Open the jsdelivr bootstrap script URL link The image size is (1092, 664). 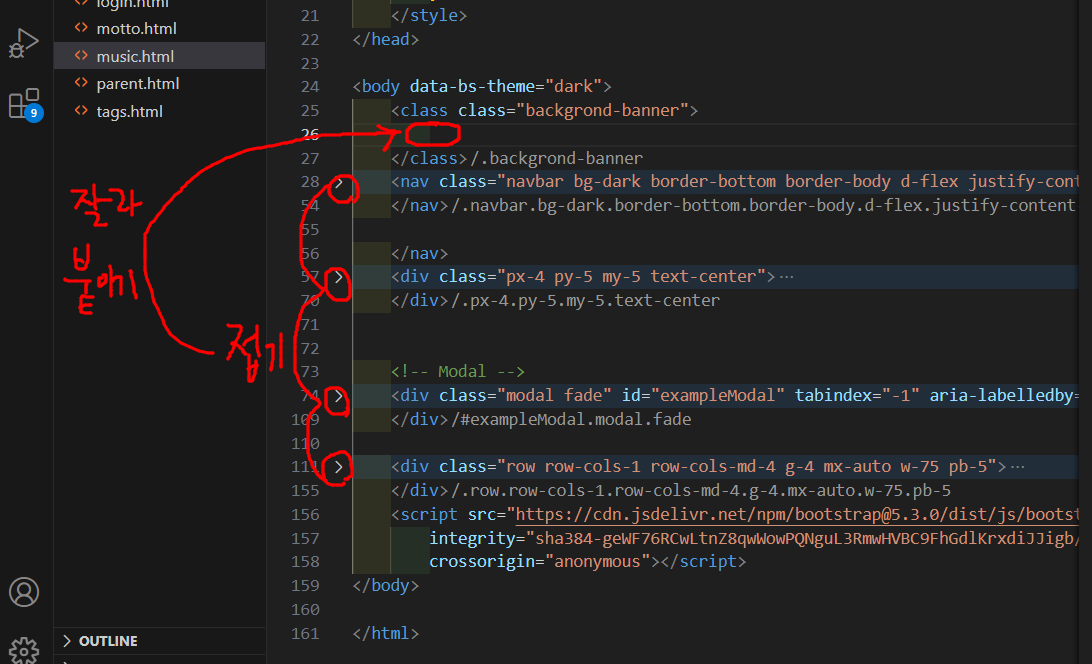tap(797, 514)
